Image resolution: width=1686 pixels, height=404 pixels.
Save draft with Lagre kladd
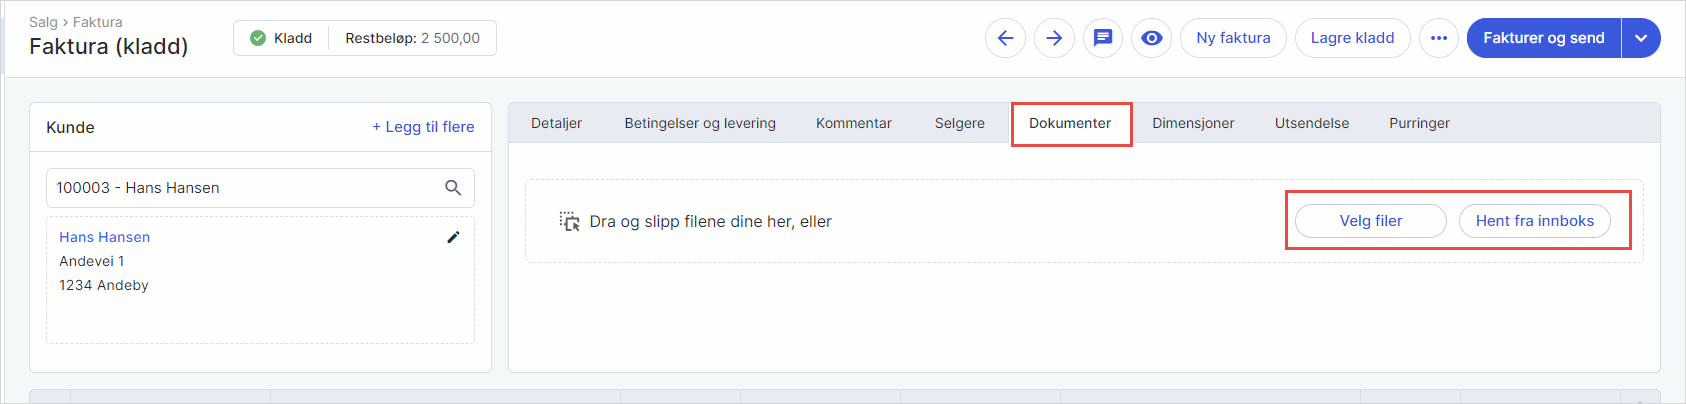1352,38
